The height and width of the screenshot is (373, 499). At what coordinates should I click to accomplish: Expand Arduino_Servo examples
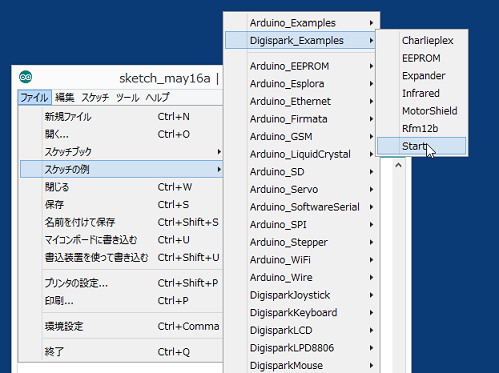coord(302,189)
